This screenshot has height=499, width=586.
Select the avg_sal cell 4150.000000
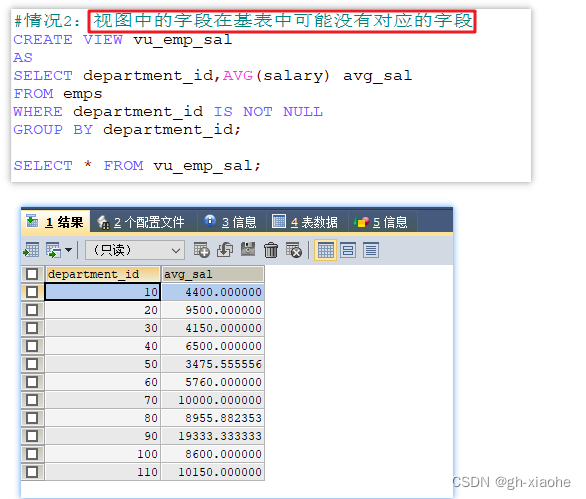[x=213, y=328]
